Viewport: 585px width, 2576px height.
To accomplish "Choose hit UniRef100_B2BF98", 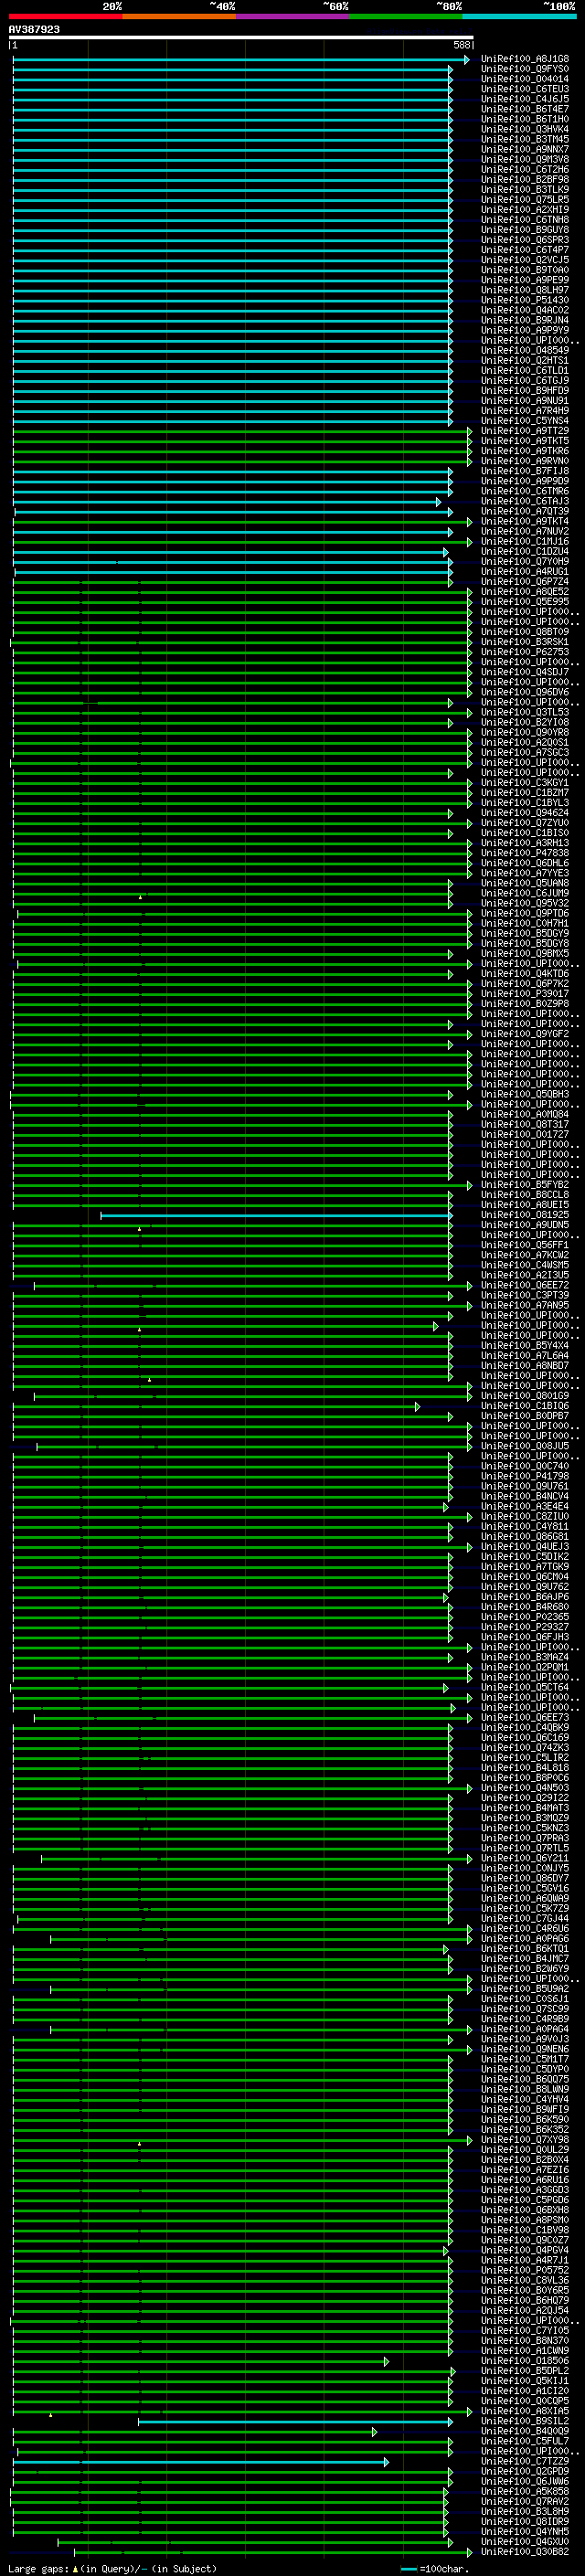I will click(525, 179).
